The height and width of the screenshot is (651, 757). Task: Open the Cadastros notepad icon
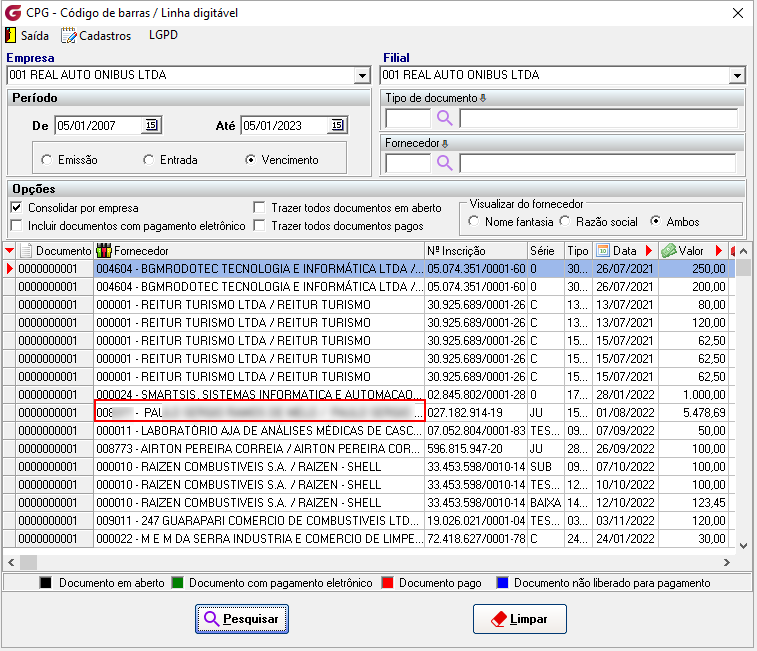(69, 35)
